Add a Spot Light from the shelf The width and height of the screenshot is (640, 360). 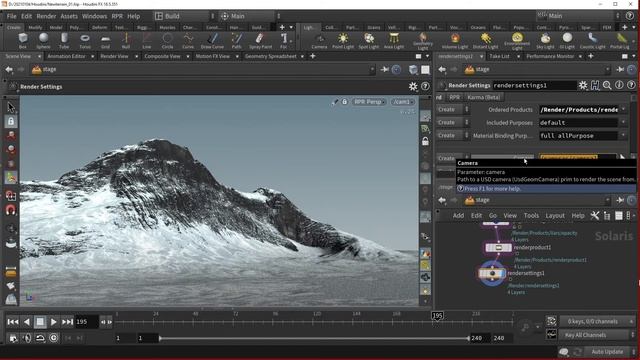click(x=369, y=41)
